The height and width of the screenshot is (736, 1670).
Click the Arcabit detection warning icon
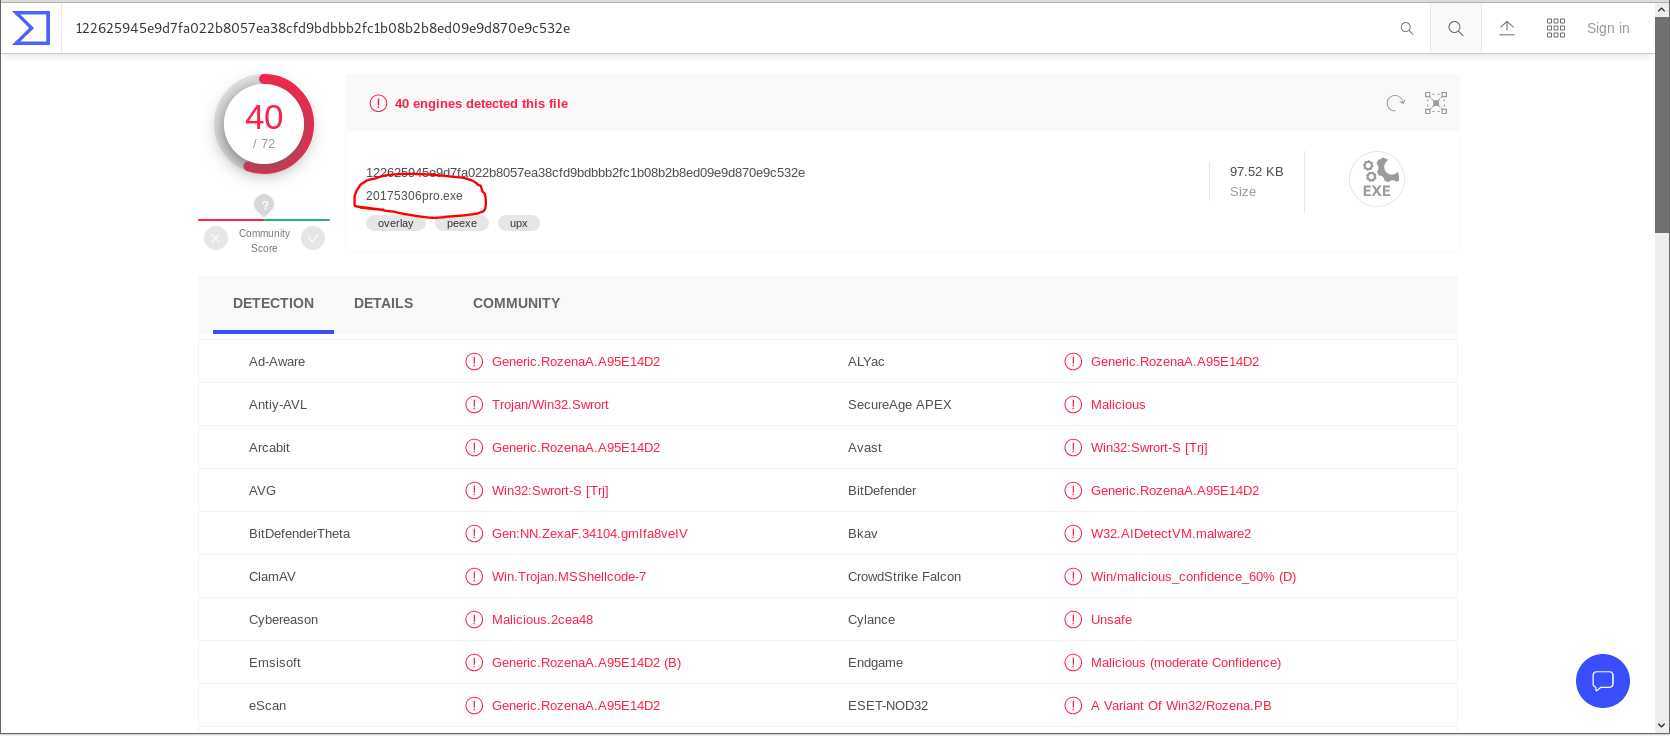474,448
